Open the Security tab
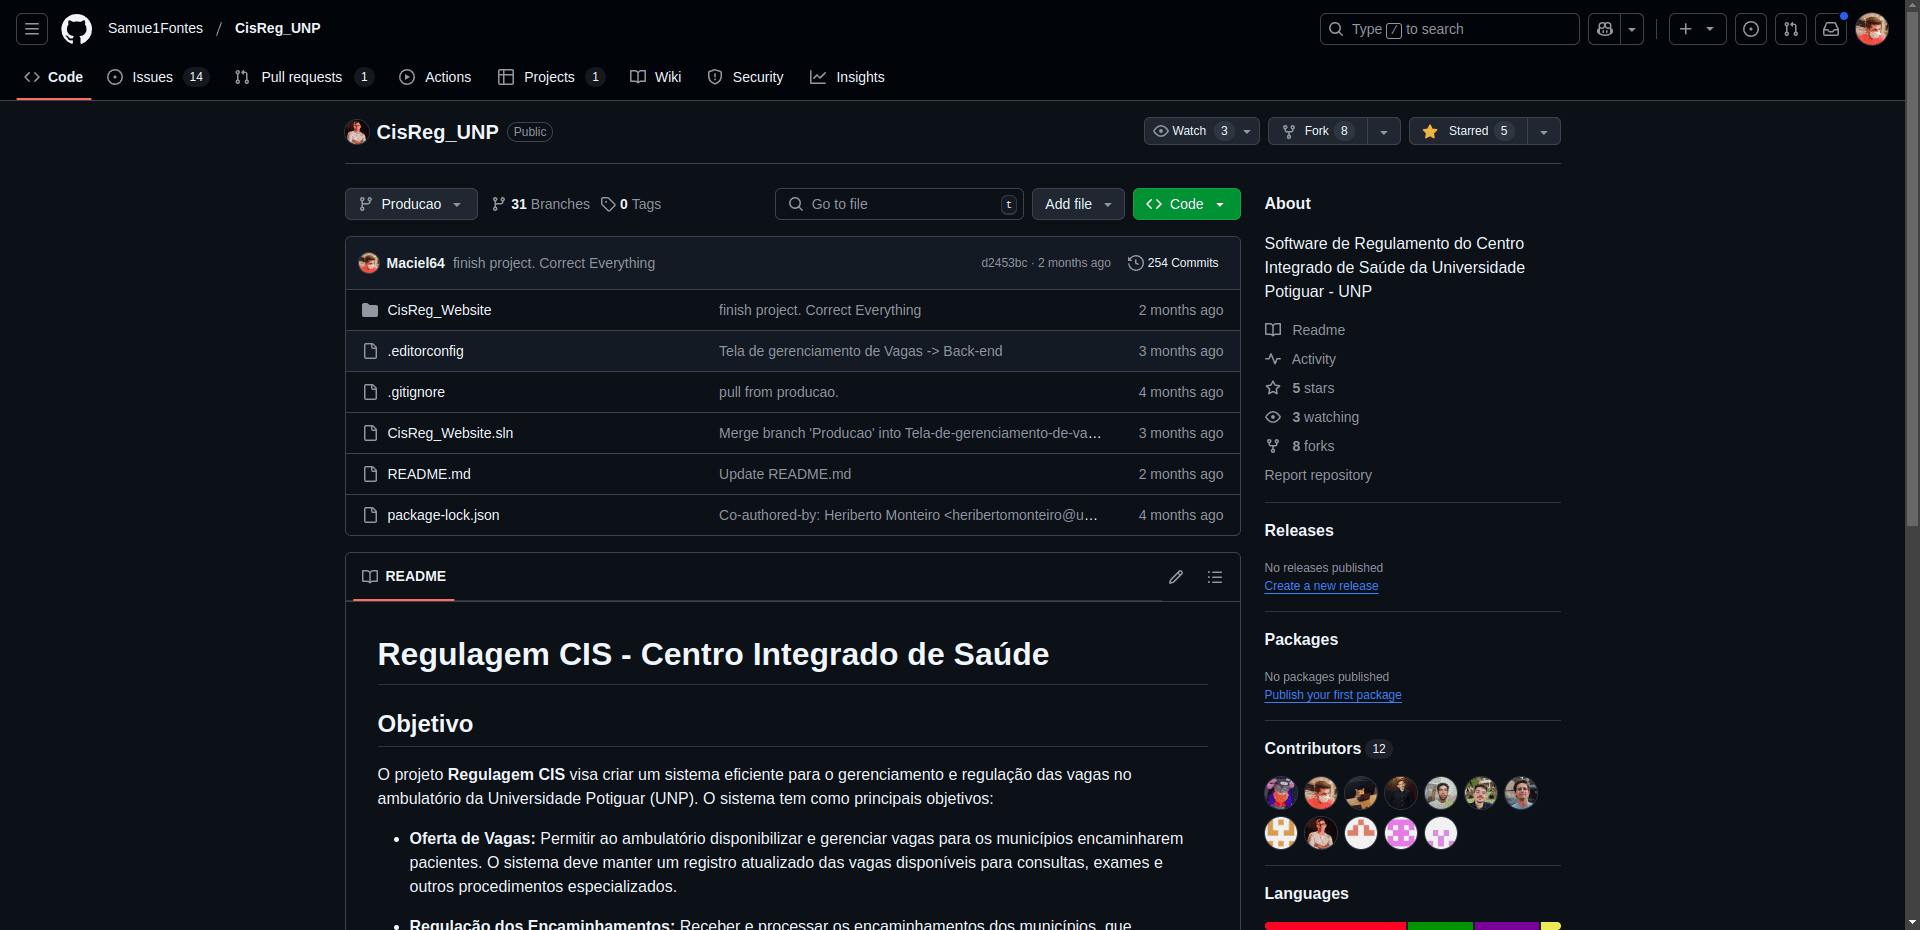The image size is (1920, 930). point(746,77)
